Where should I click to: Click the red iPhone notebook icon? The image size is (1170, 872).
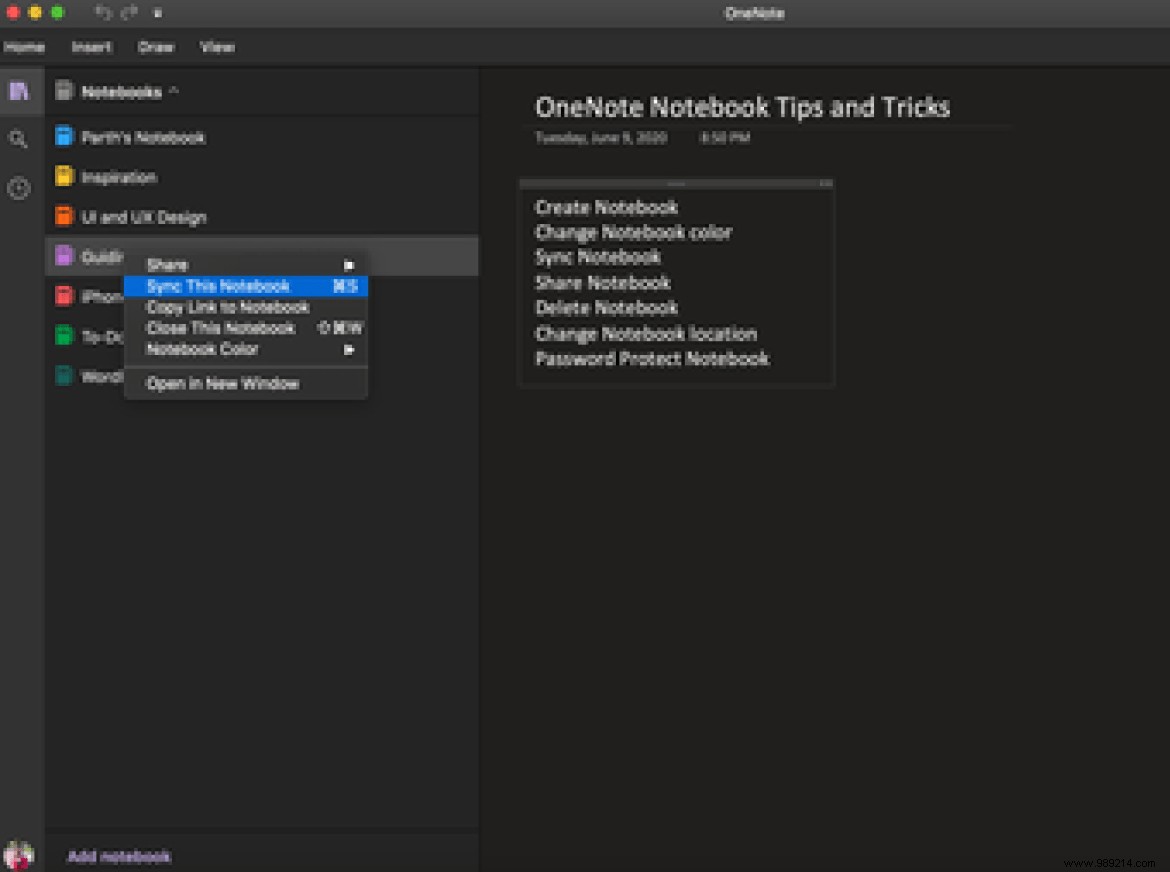point(62,296)
